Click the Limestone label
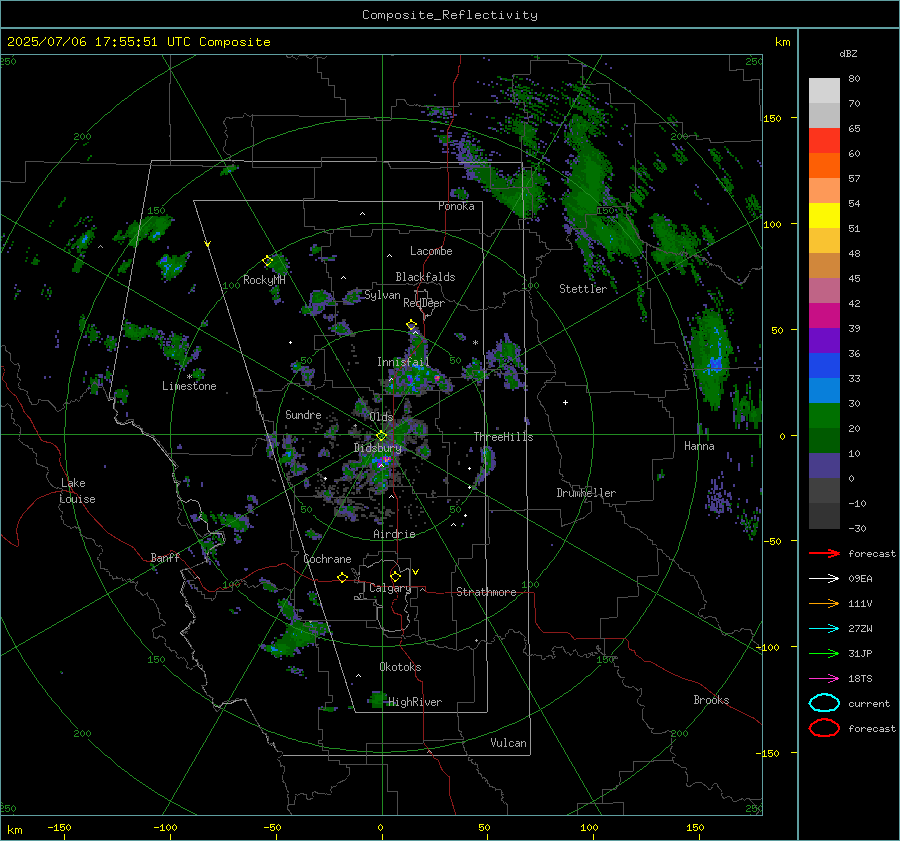Image resolution: width=900 pixels, height=841 pixels. tap(189, 386)
